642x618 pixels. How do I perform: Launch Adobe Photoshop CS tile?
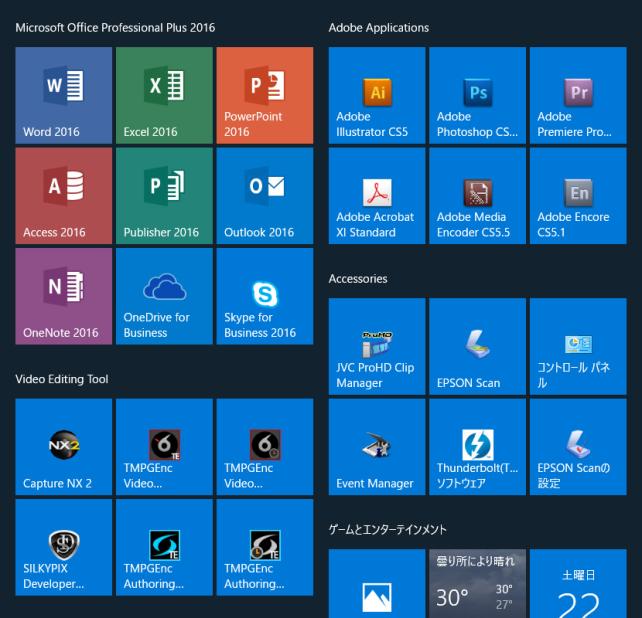(x=477, y=95)
